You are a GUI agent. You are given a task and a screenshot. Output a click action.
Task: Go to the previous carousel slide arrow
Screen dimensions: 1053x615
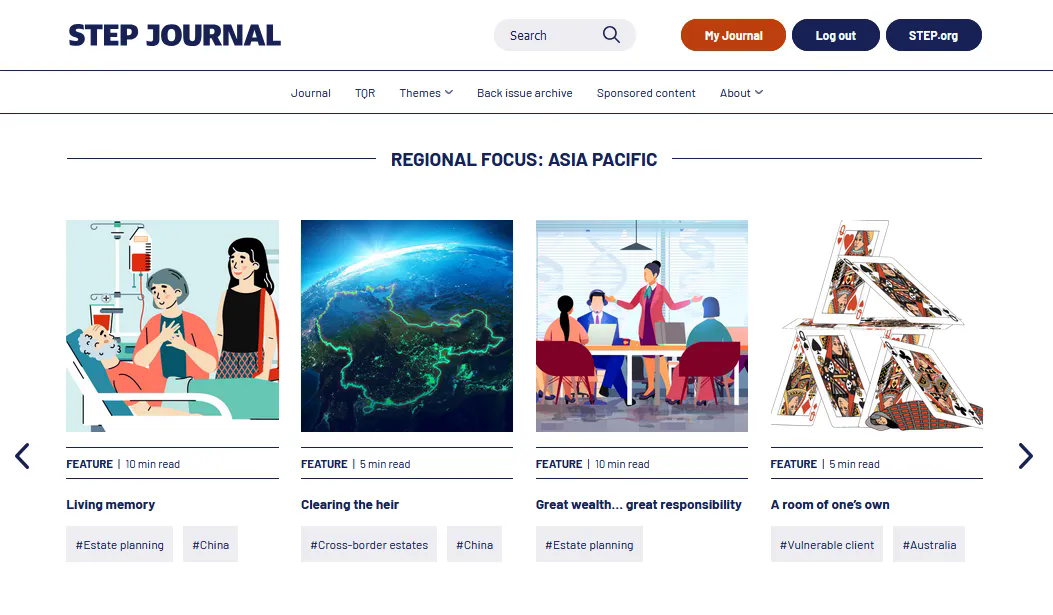[x=22, y=456]
